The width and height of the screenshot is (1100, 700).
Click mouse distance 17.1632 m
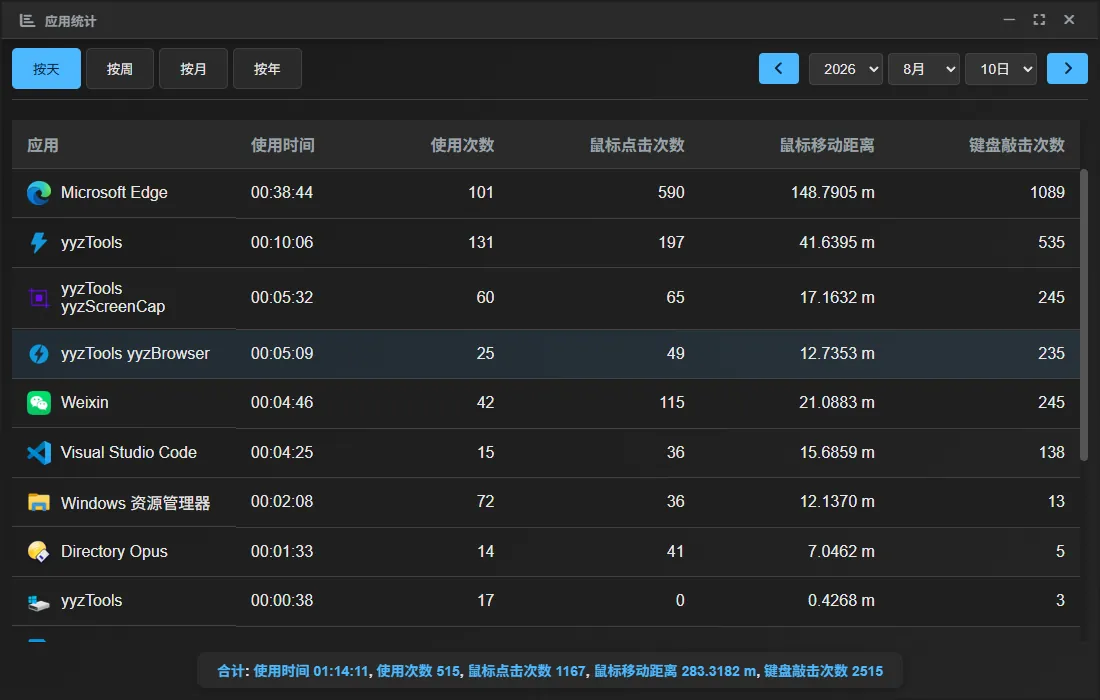[x=837, y=297]
